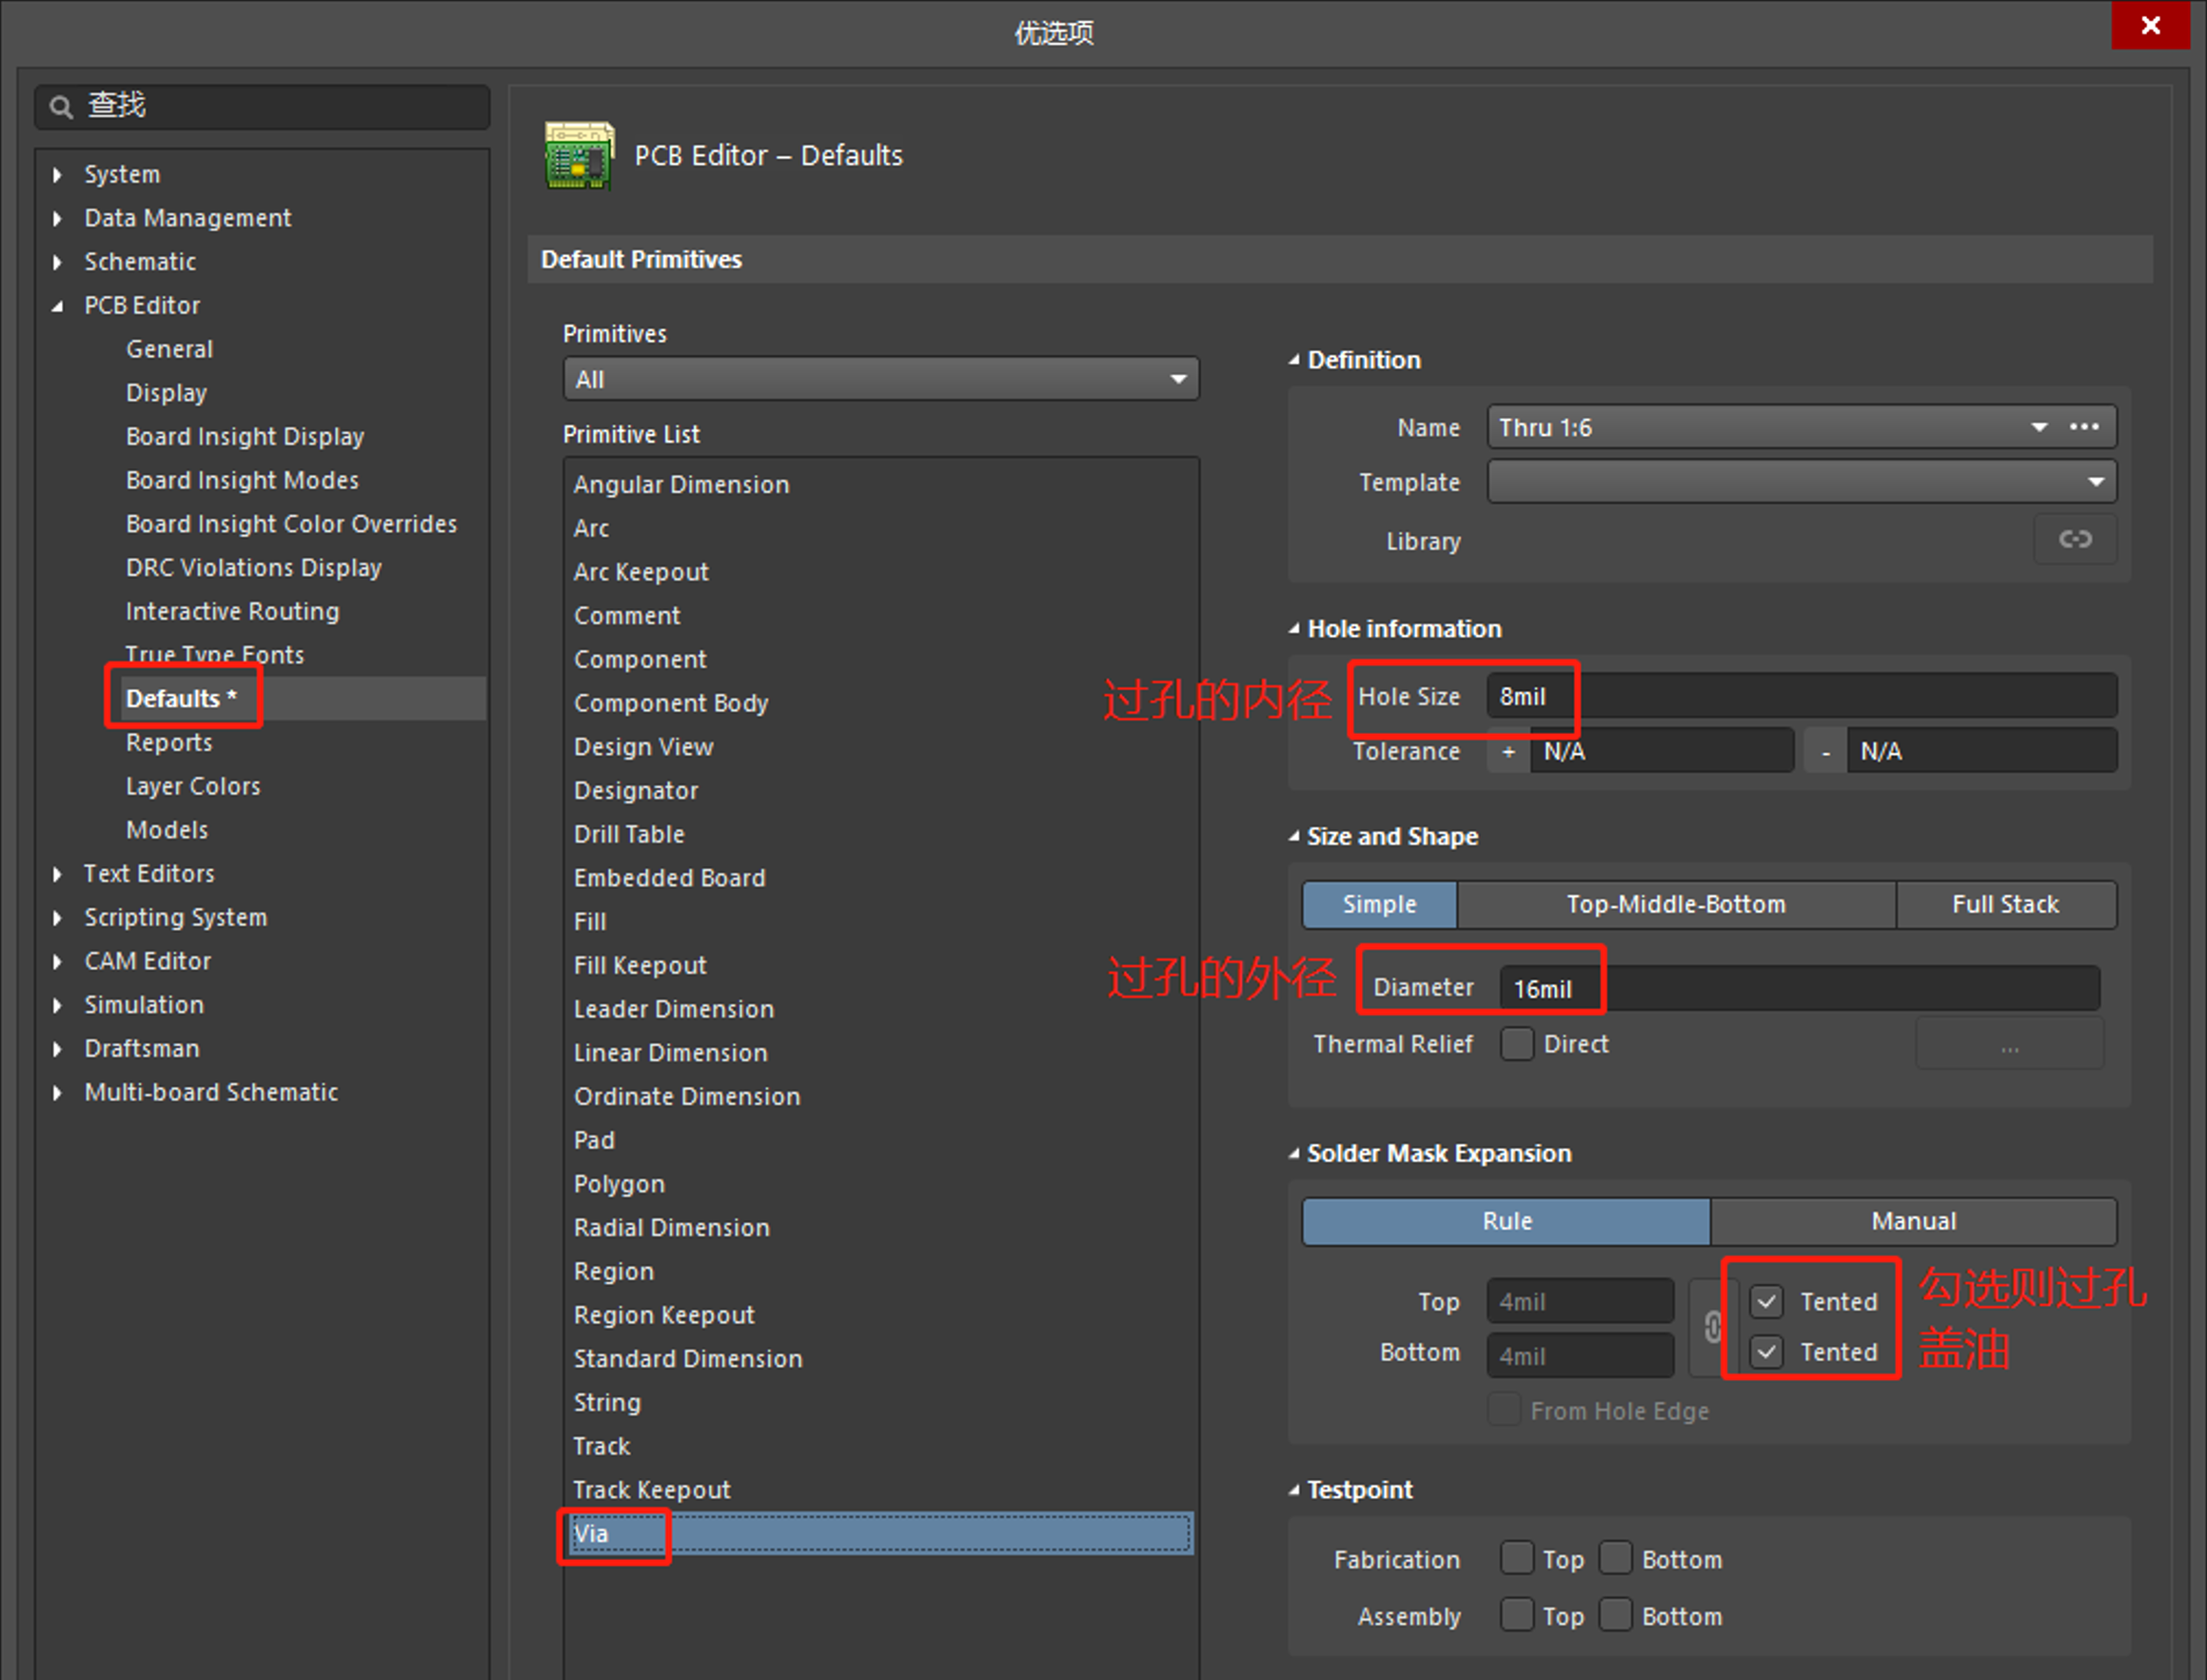This screenshot has width=2207, height=1680.
Task: Check Fabrication Bottom testpoint
Action: pos(1615,1558)
